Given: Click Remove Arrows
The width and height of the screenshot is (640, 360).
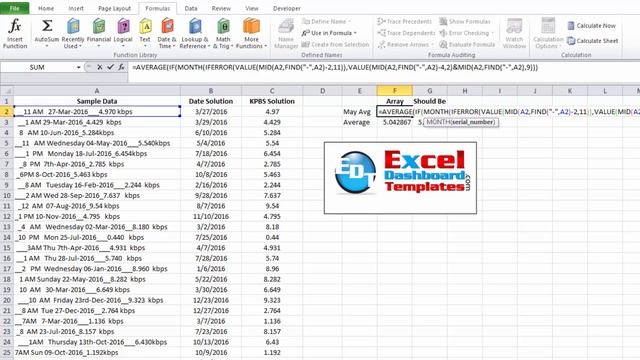Looking at the screenshot, I should click(x=404, y=44).
